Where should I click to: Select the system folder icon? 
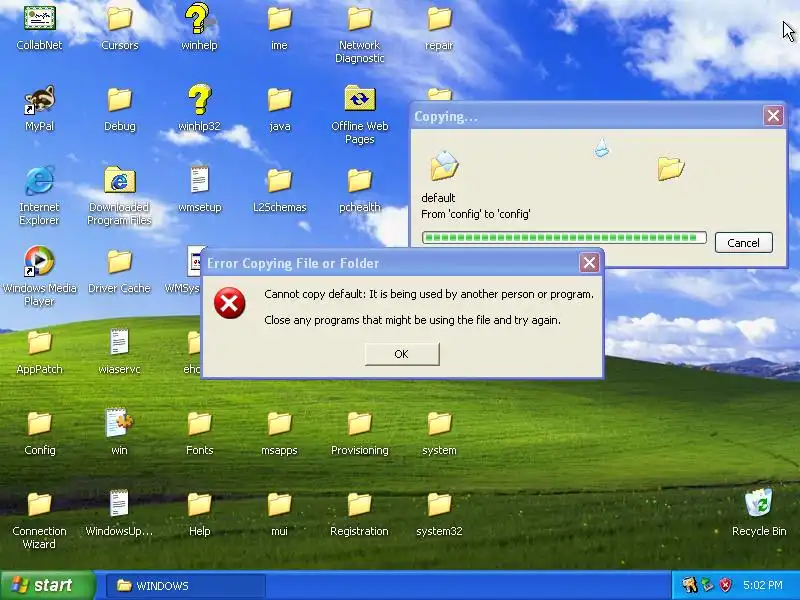(439, 423)
